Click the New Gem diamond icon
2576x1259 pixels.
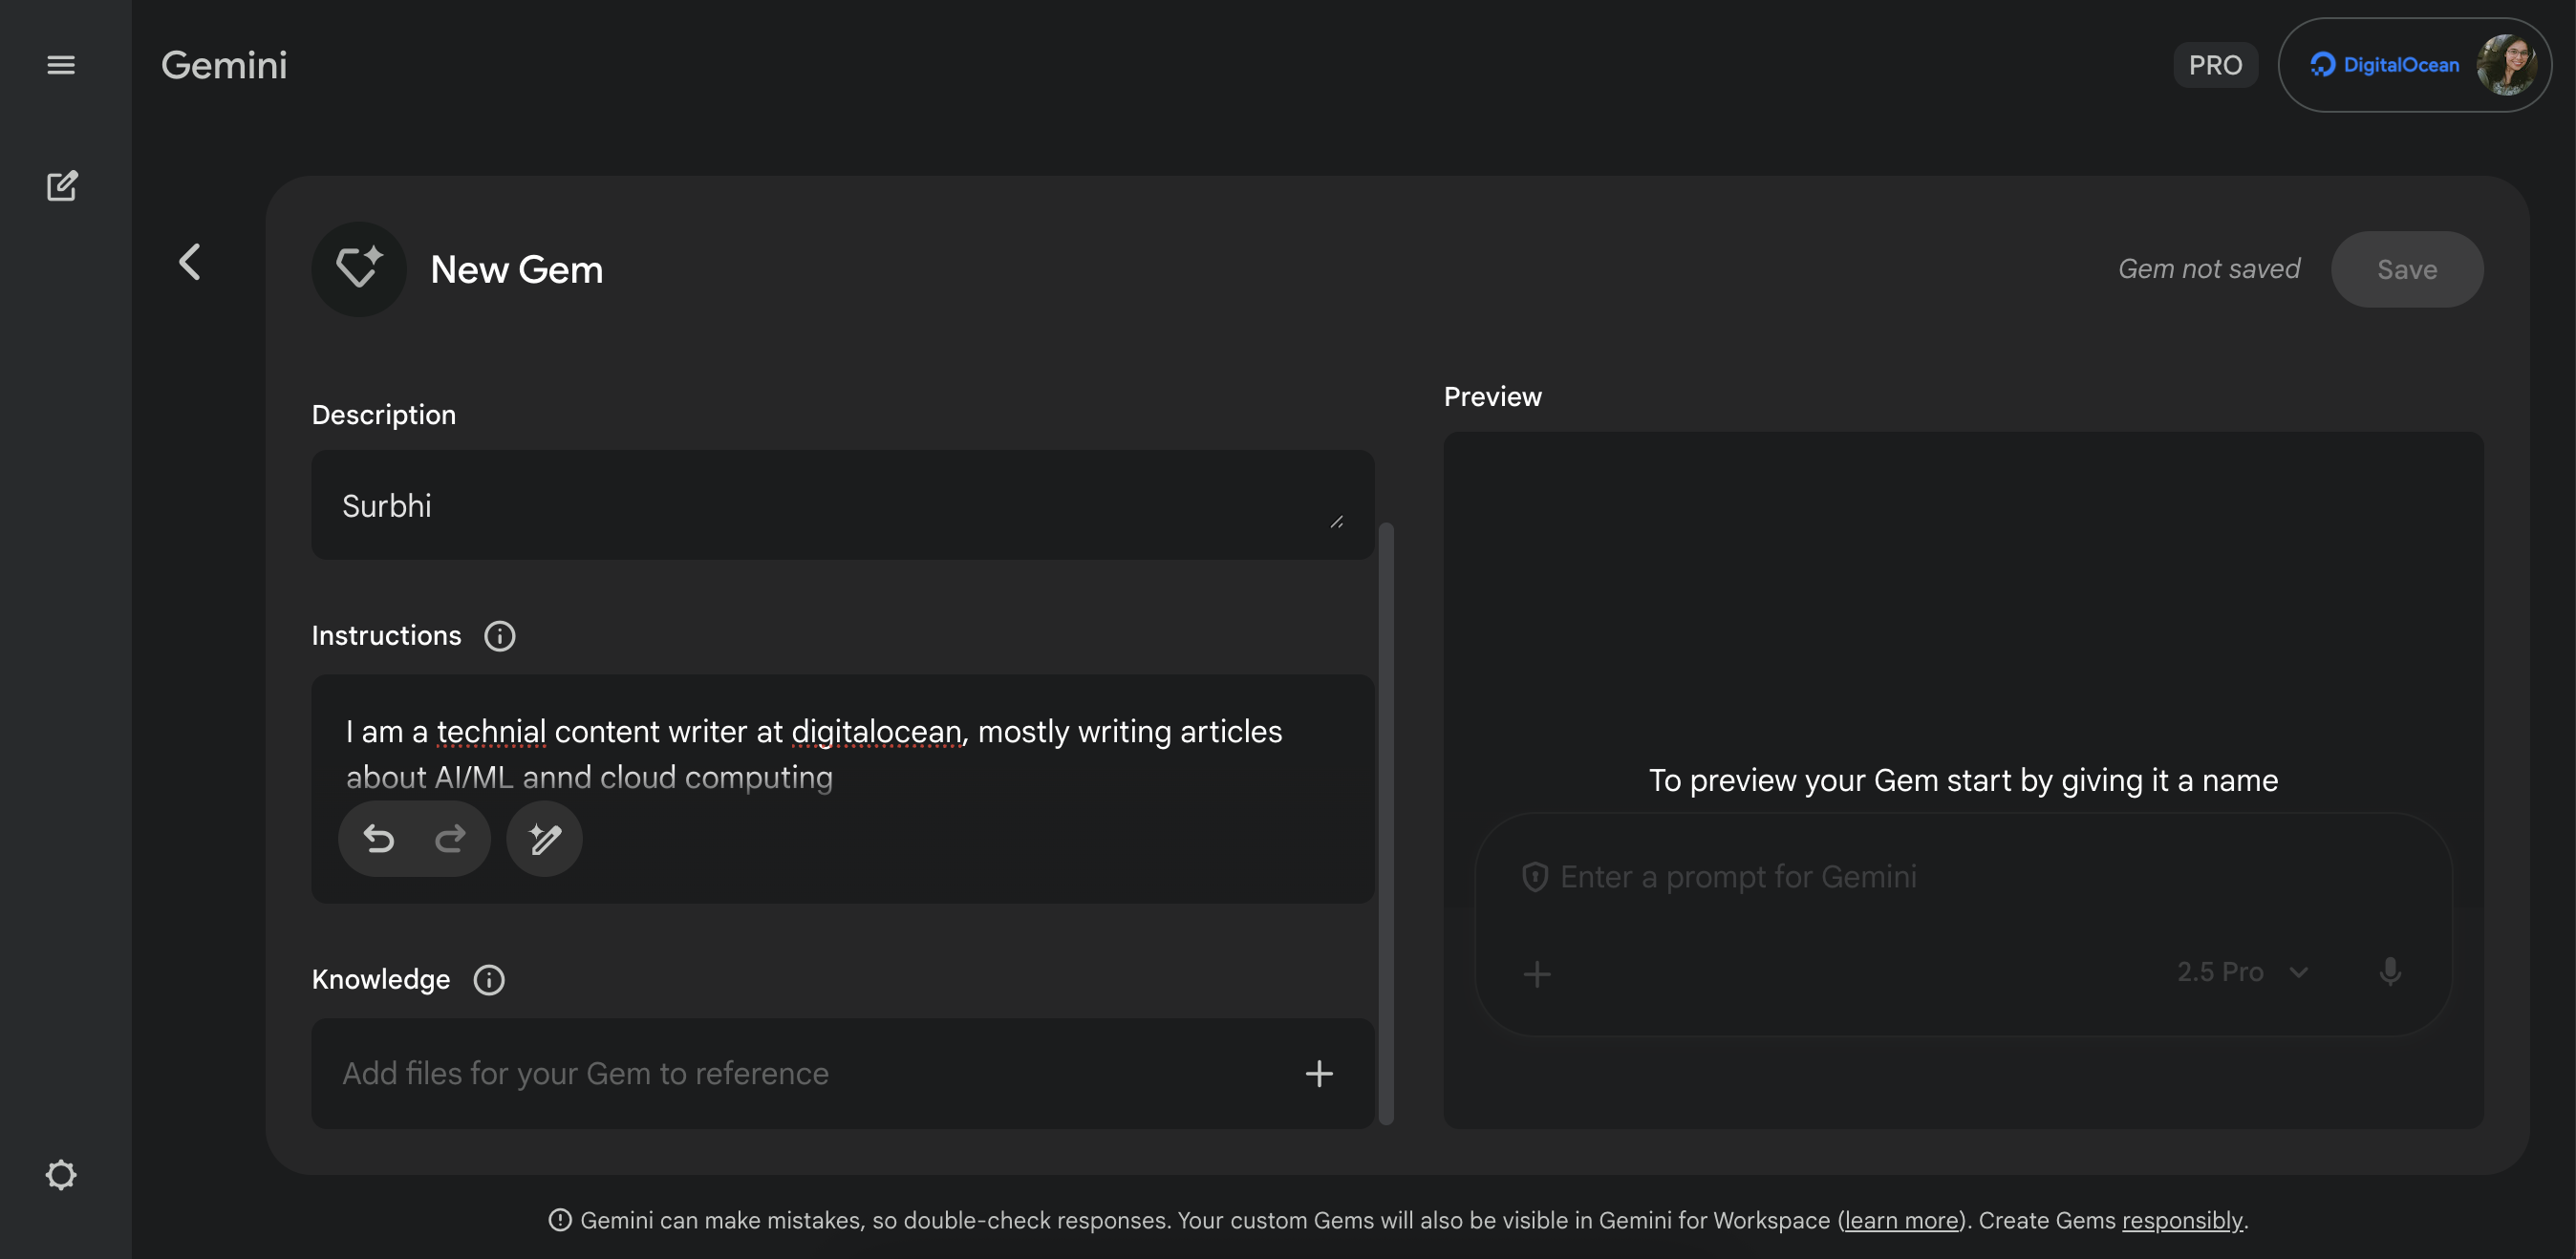[x=359, y=267]
